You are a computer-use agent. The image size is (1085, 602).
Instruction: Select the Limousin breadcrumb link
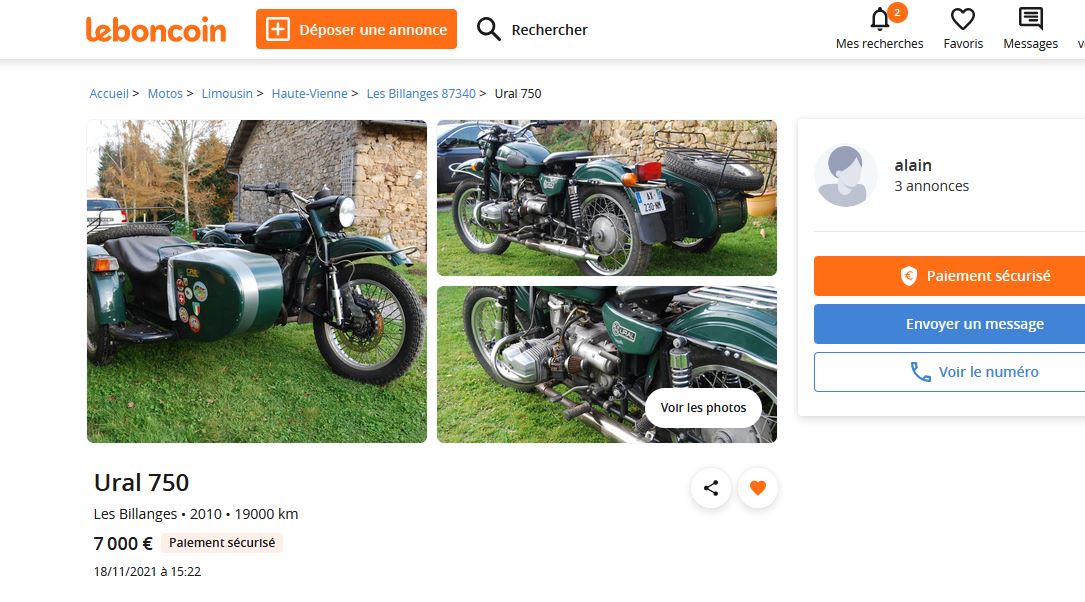(227, 94)
